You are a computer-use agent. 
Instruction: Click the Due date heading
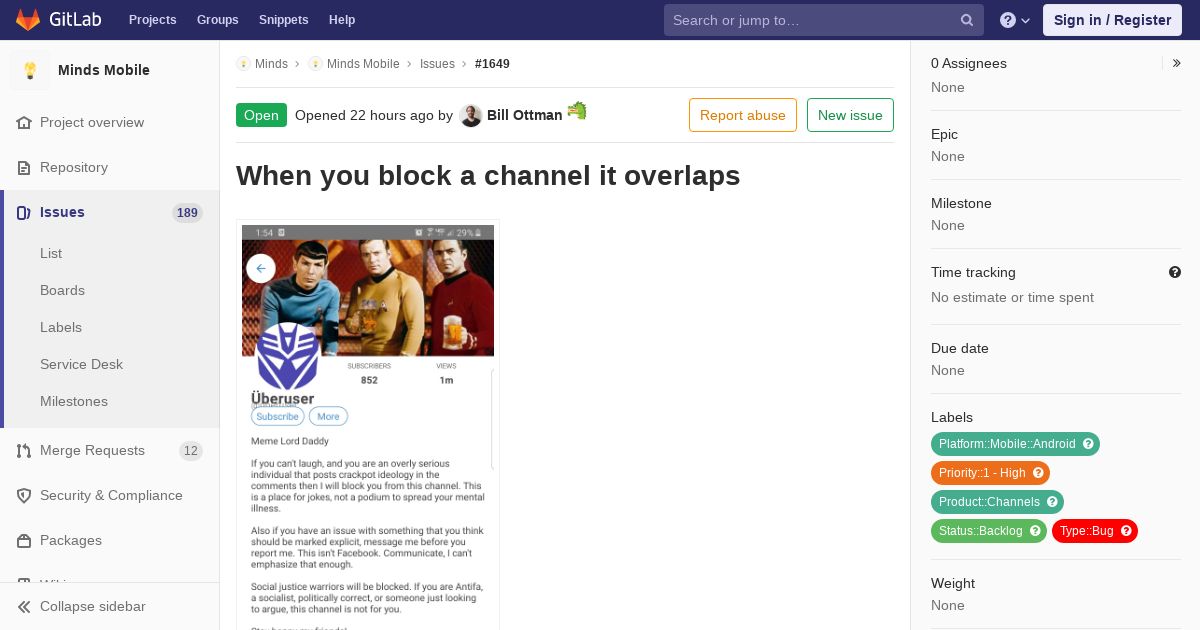[960, 348]
